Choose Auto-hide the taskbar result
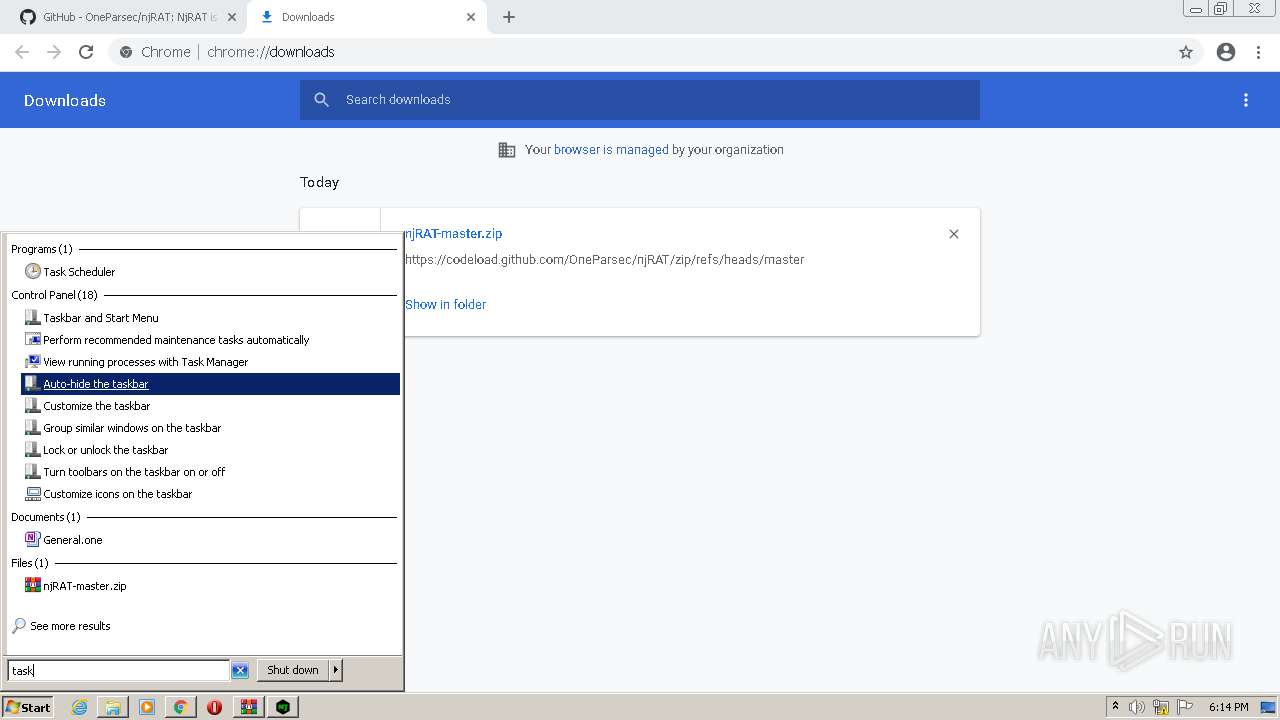Screen dimensions: 1280x720 (x=210, y=384)
